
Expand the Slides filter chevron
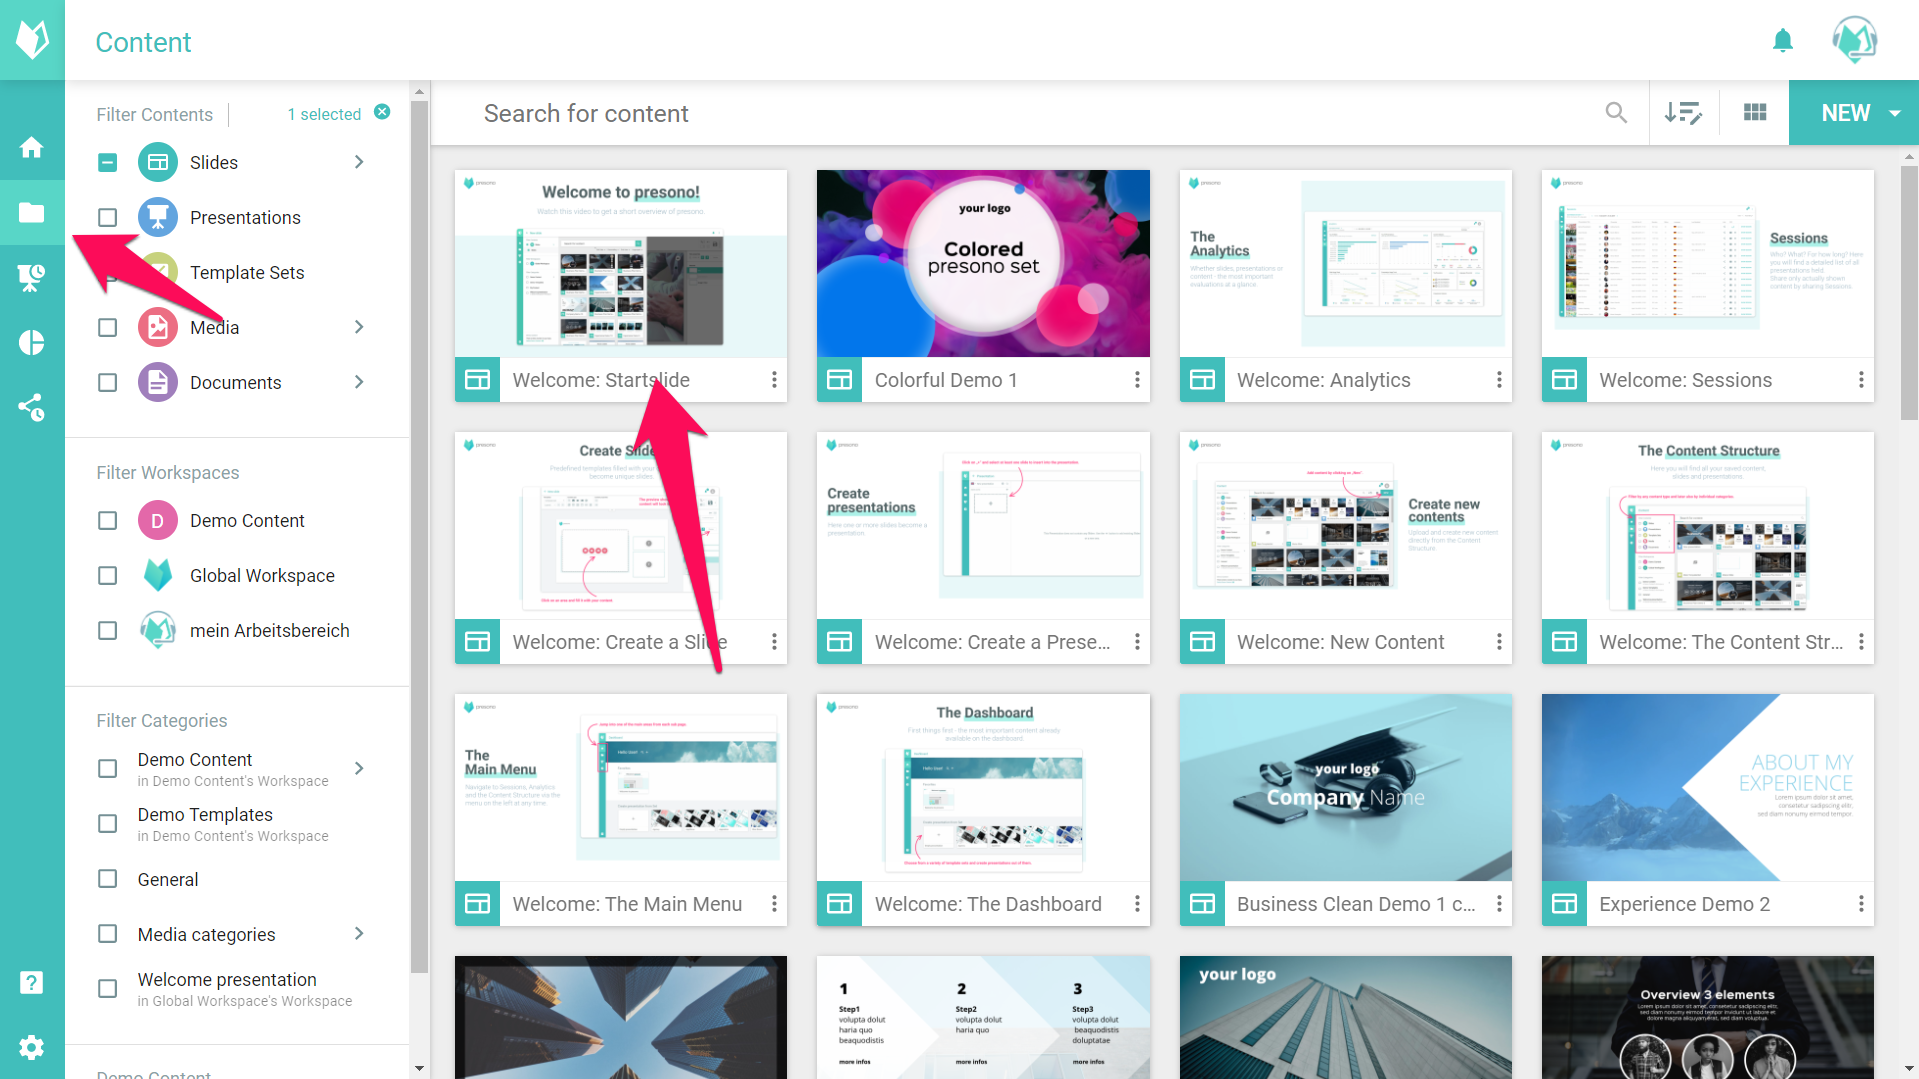click(x=359, y=163)
